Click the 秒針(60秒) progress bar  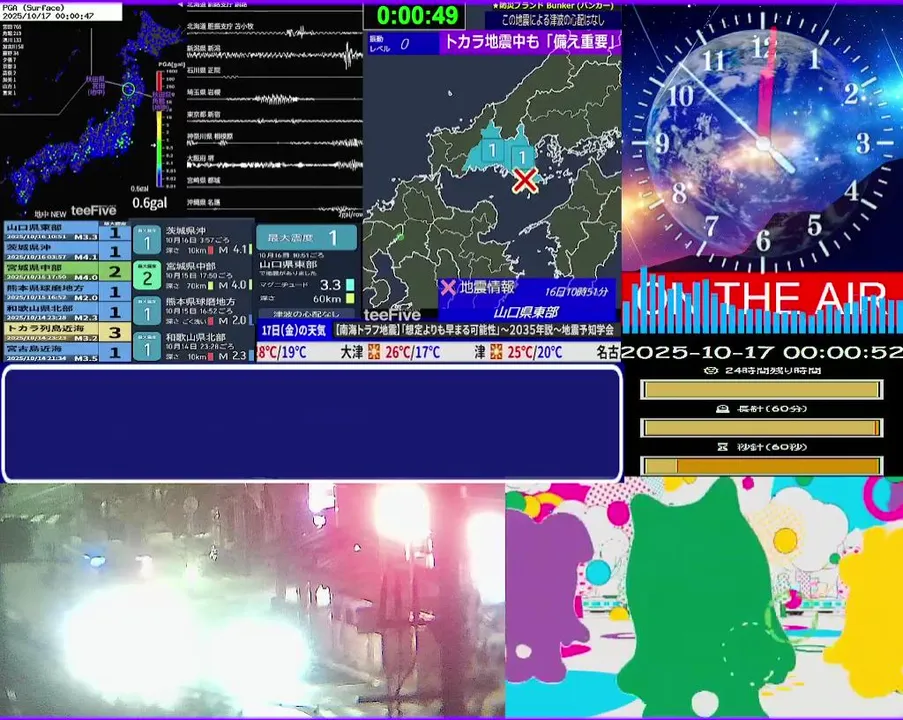click(x=761, y=466)
